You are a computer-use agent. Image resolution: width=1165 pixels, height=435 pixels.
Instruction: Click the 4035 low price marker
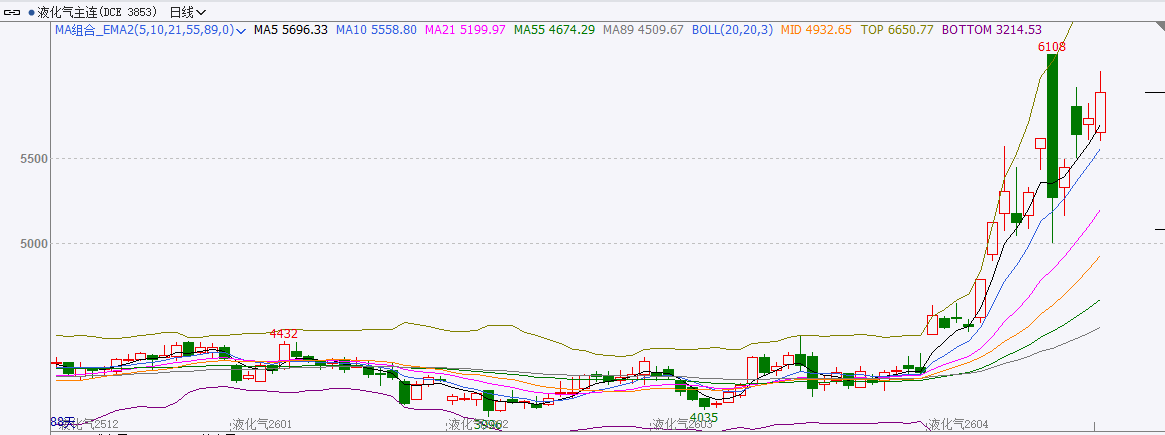coord(704,417)
